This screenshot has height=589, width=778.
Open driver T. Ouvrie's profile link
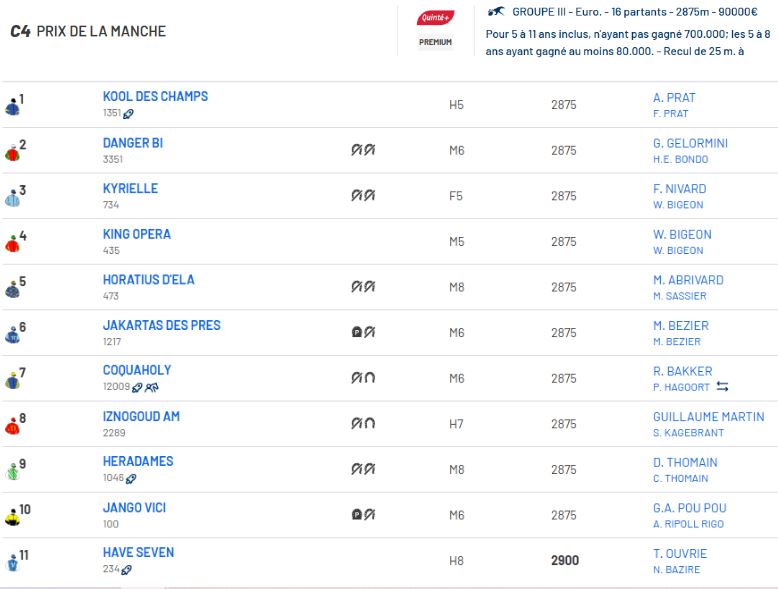coord(679,553)
